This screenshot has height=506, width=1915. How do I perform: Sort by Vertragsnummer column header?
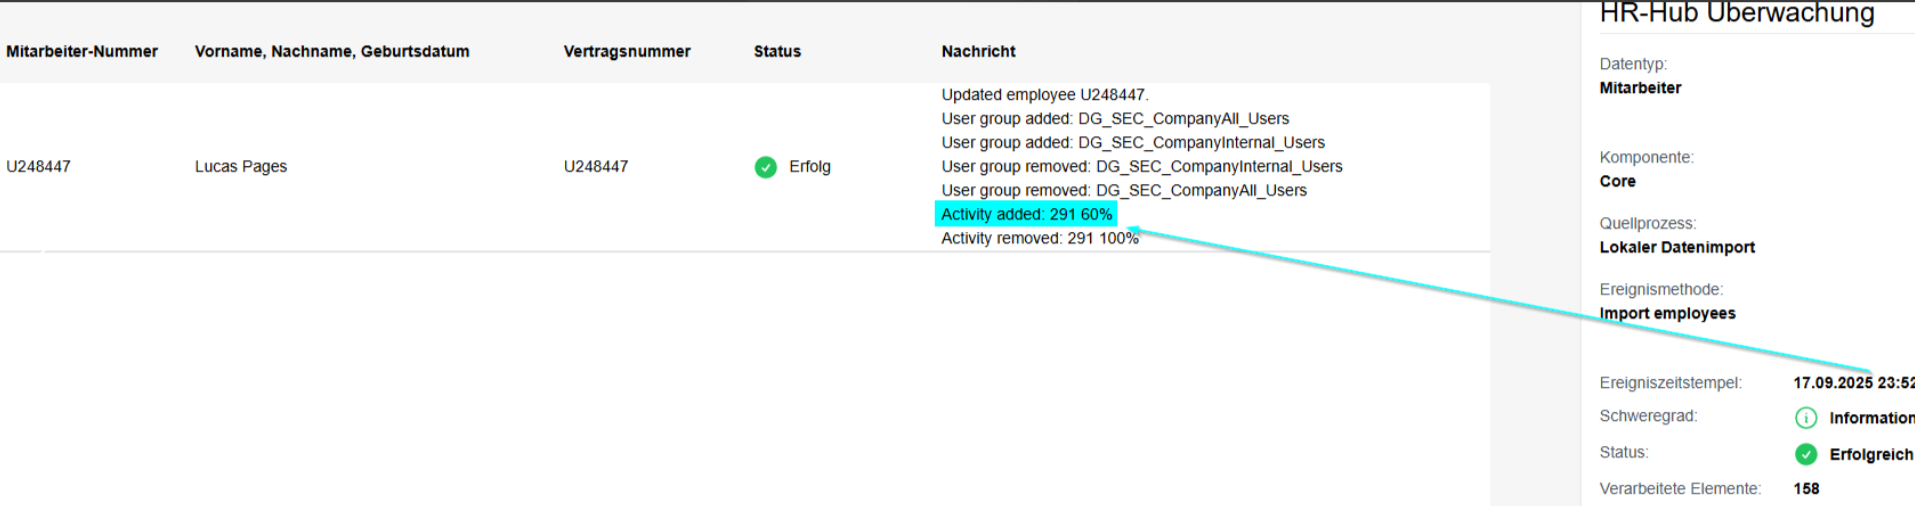click(x=627, y=52)
